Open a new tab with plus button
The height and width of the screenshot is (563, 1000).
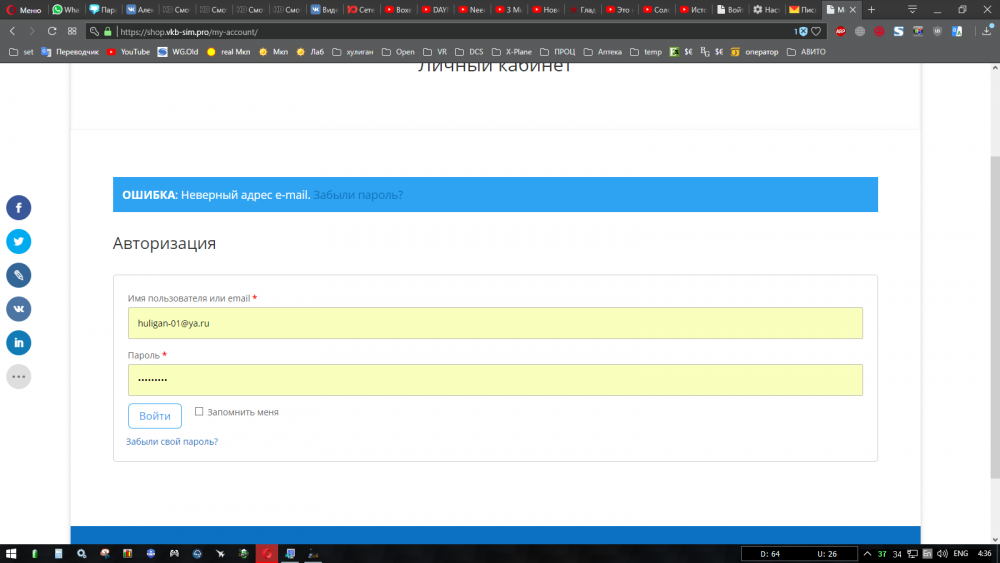coord(871,9)
